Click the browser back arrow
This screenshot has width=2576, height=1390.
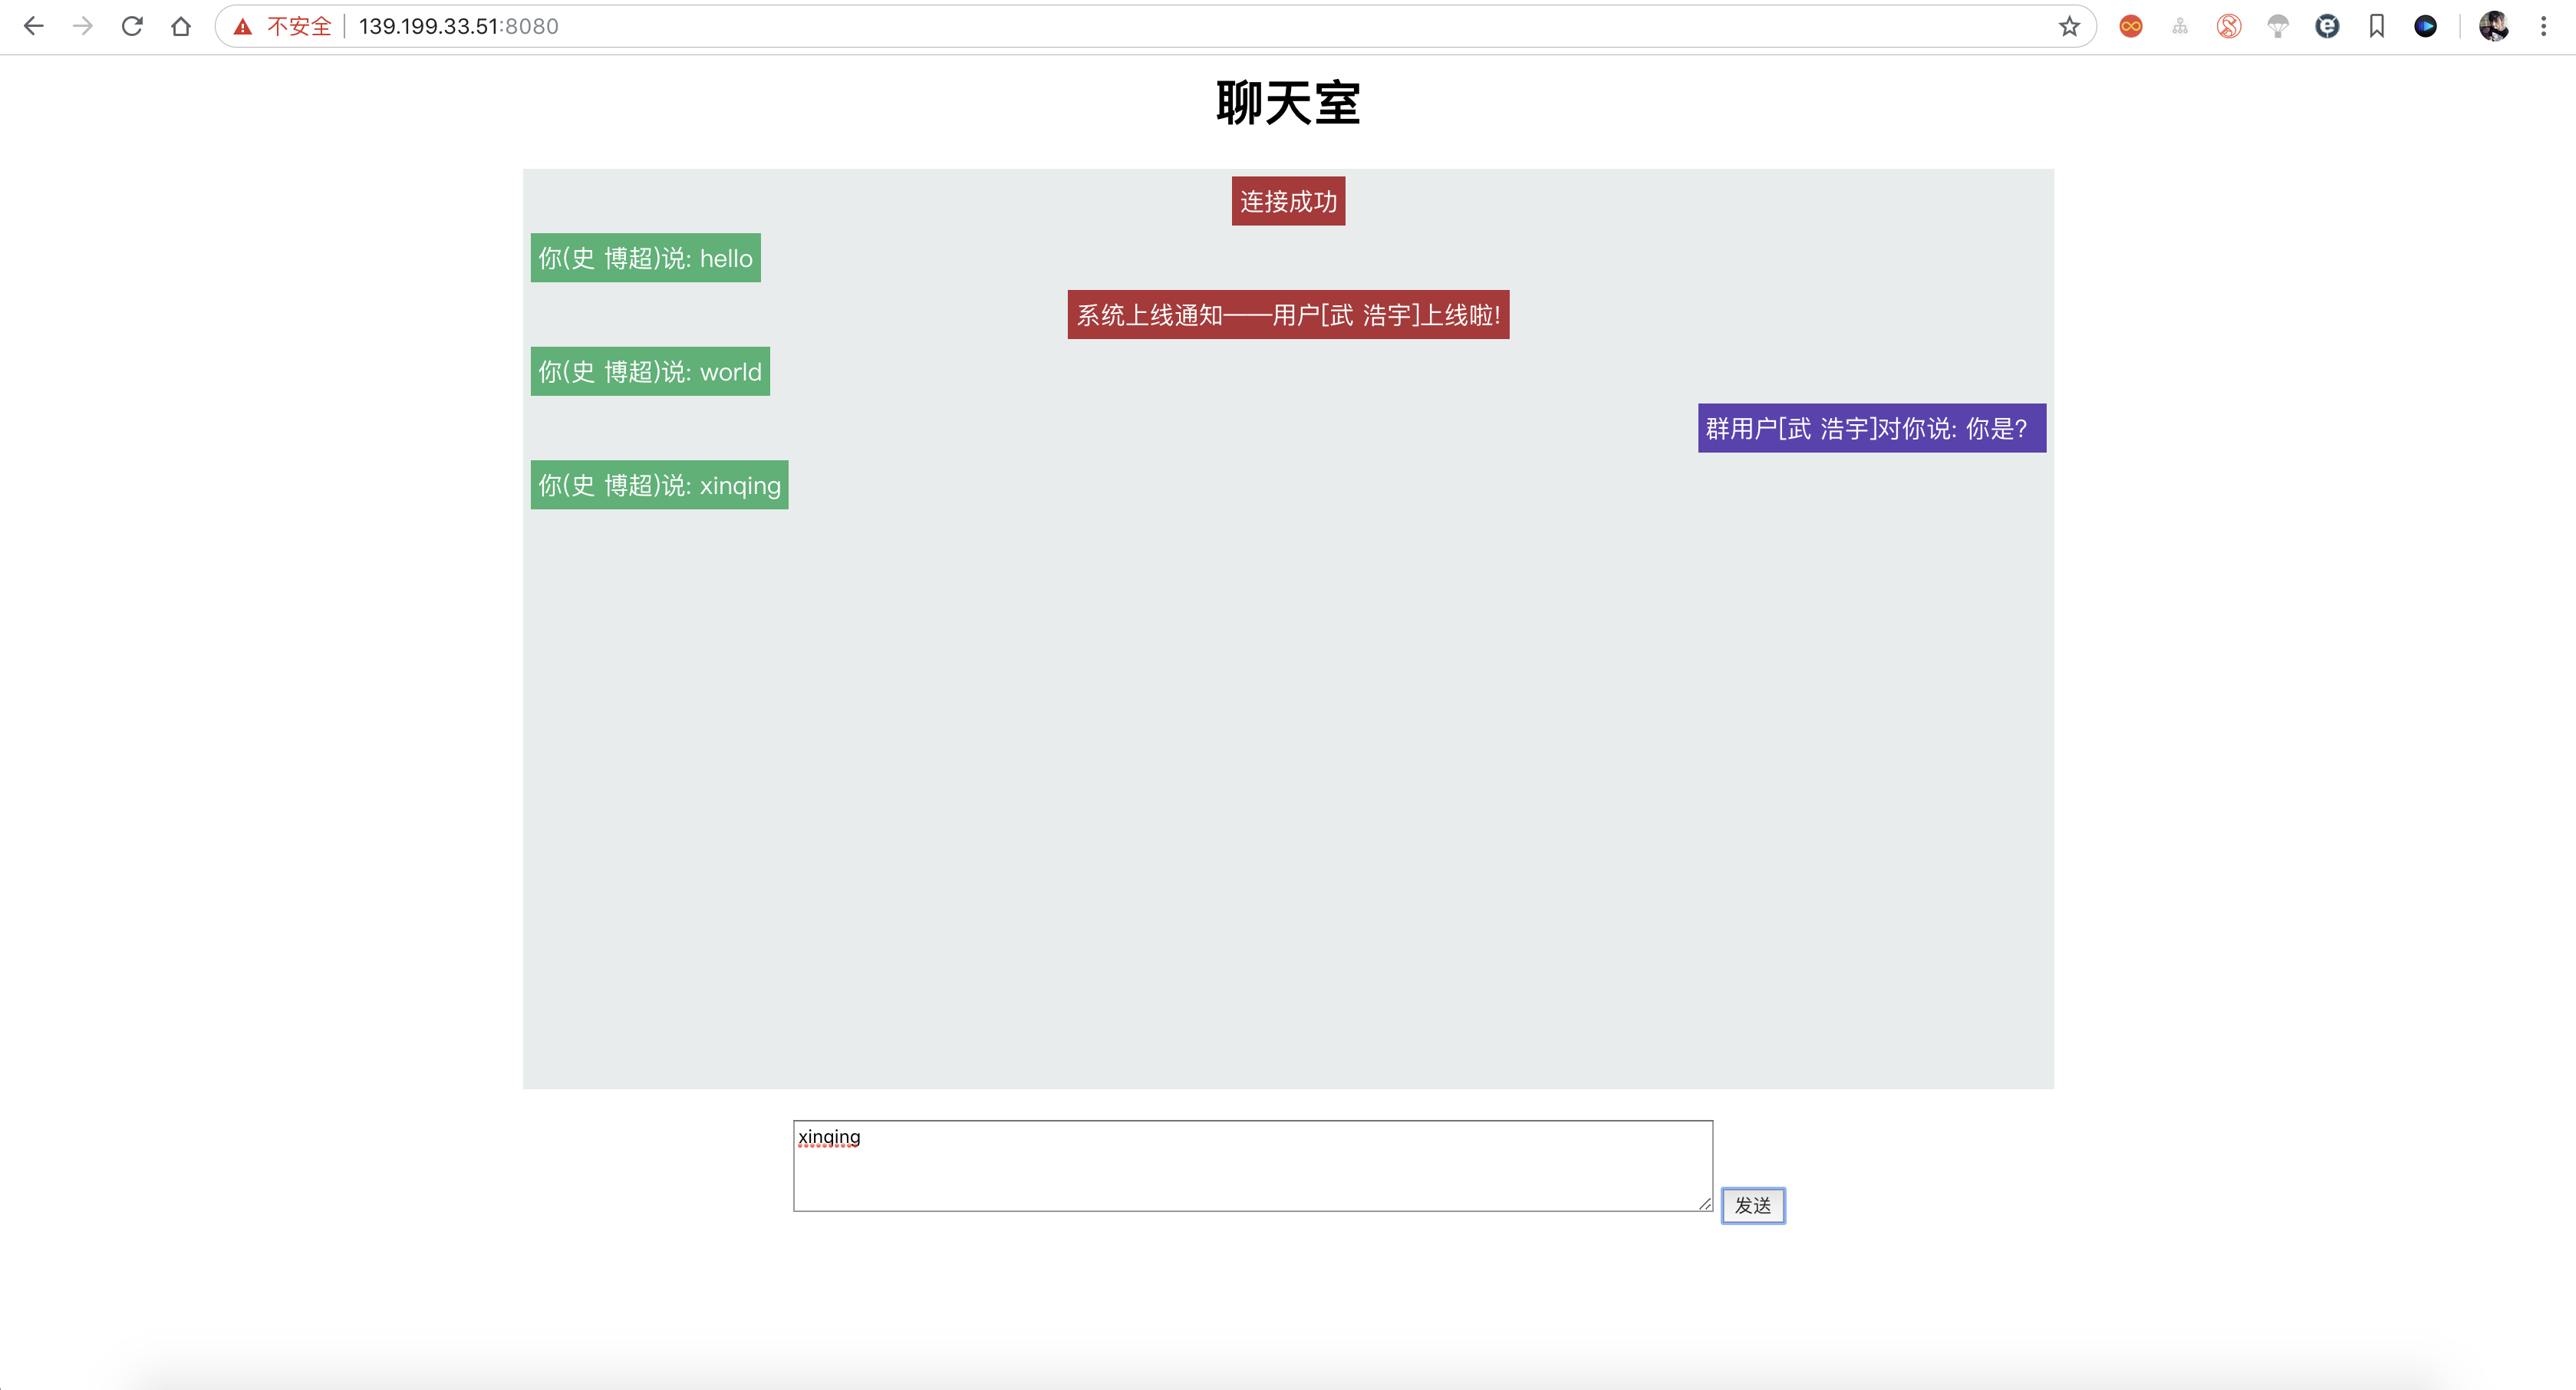tap(33, 26)
